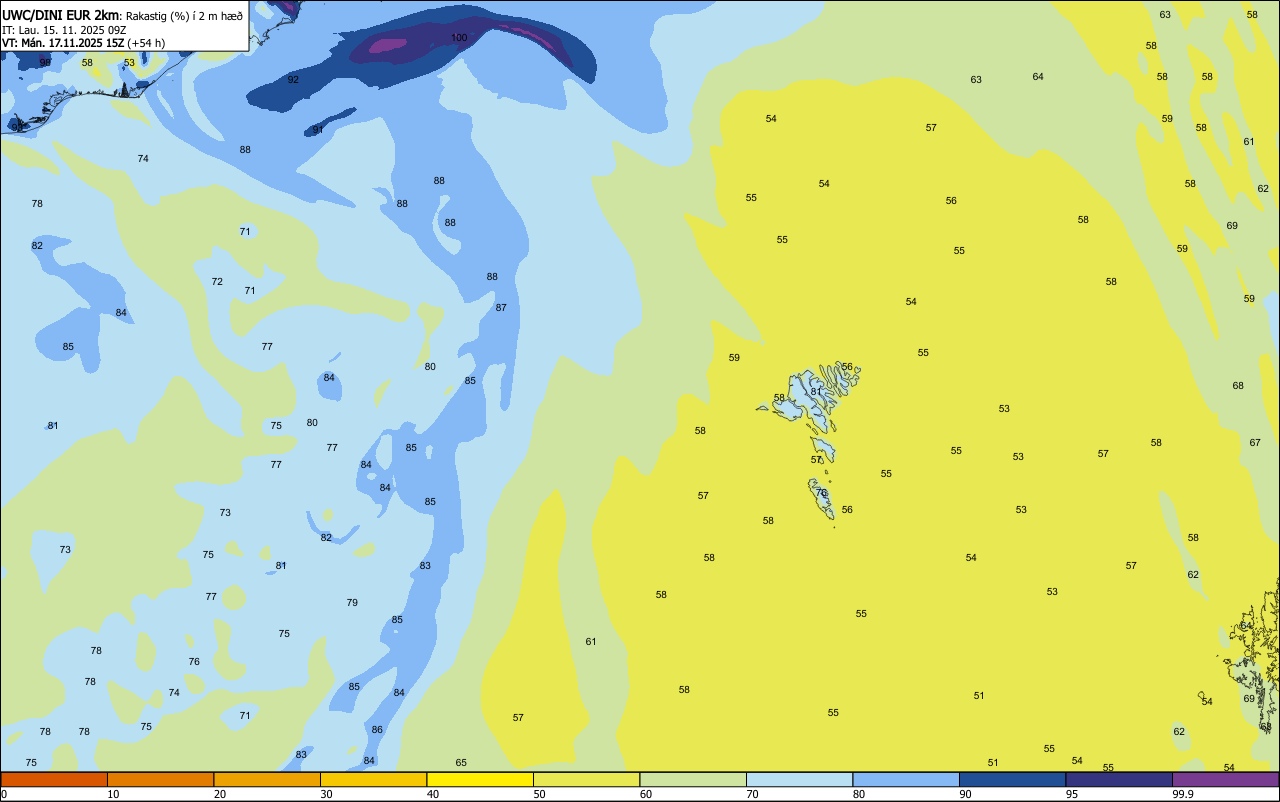Click the '40' legend tick label
Screen dimensions: 1280x802
click(433, 794)
